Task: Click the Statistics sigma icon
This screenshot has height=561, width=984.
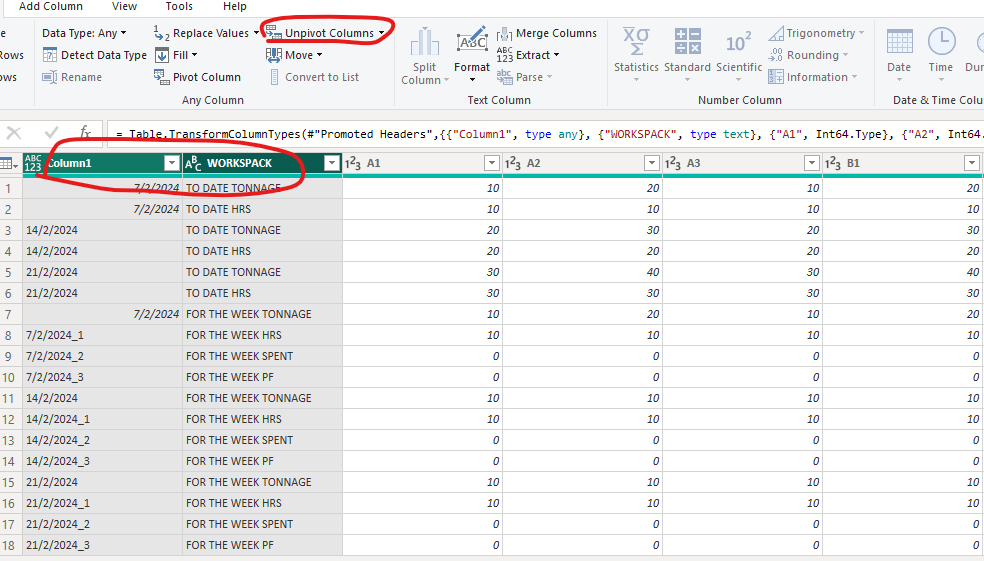Action: (636, 41)
